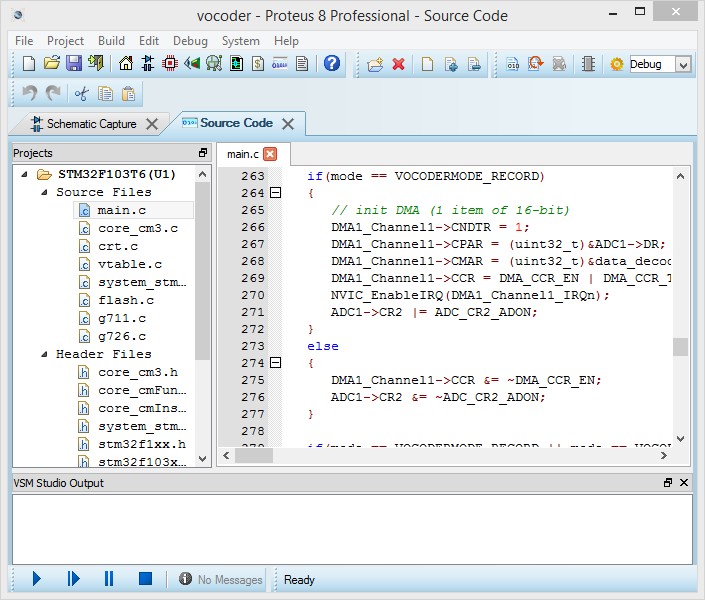705x600 pixels.
Task: Open the Debug menu
Action: (x=190, y=41)
